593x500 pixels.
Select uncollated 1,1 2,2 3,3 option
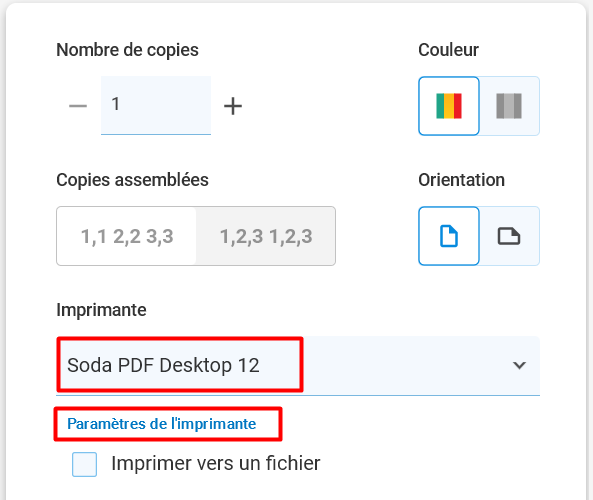pyautogui.click(x=127, y=236)
